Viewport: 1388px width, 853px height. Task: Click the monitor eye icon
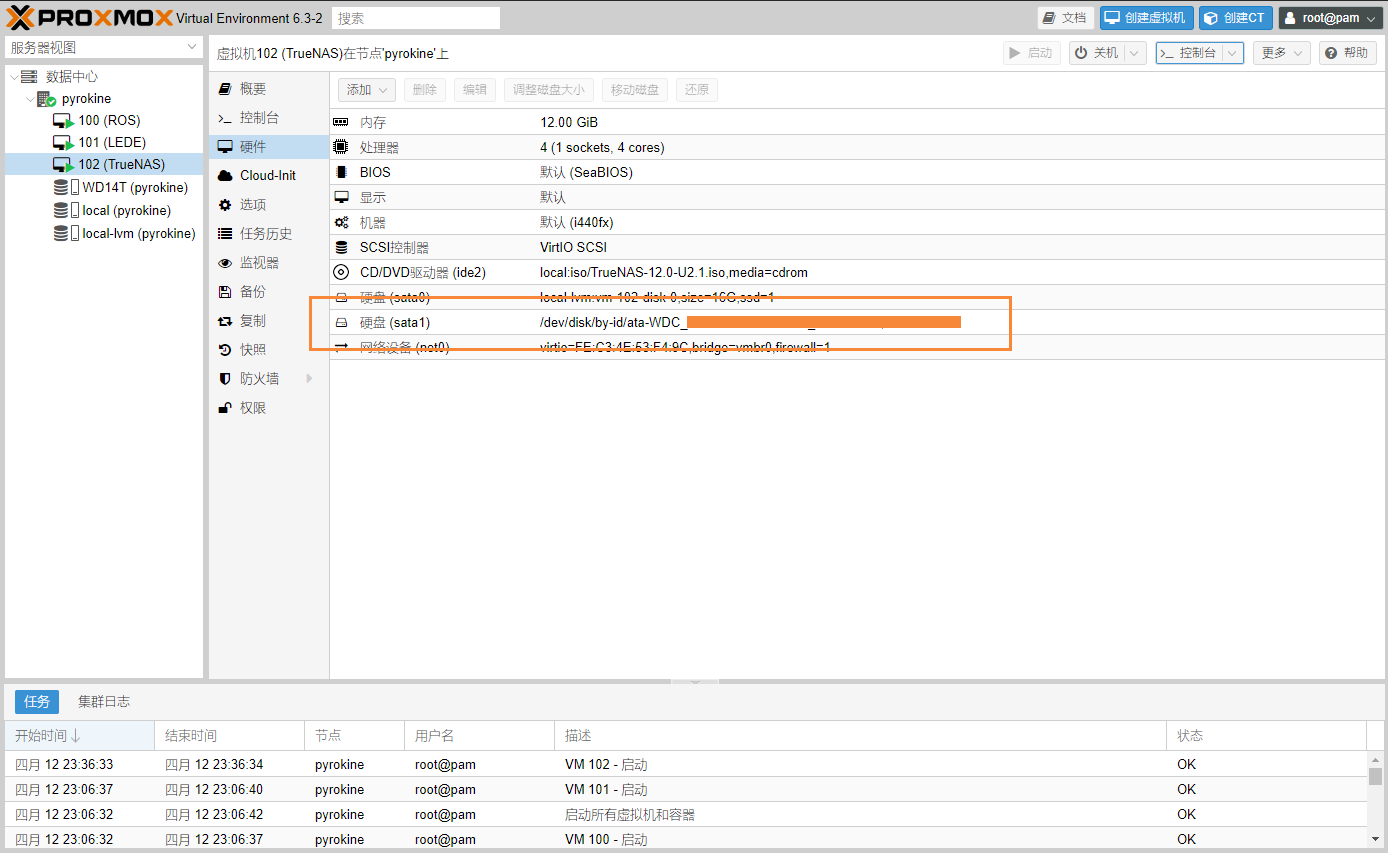click(225, 263)
